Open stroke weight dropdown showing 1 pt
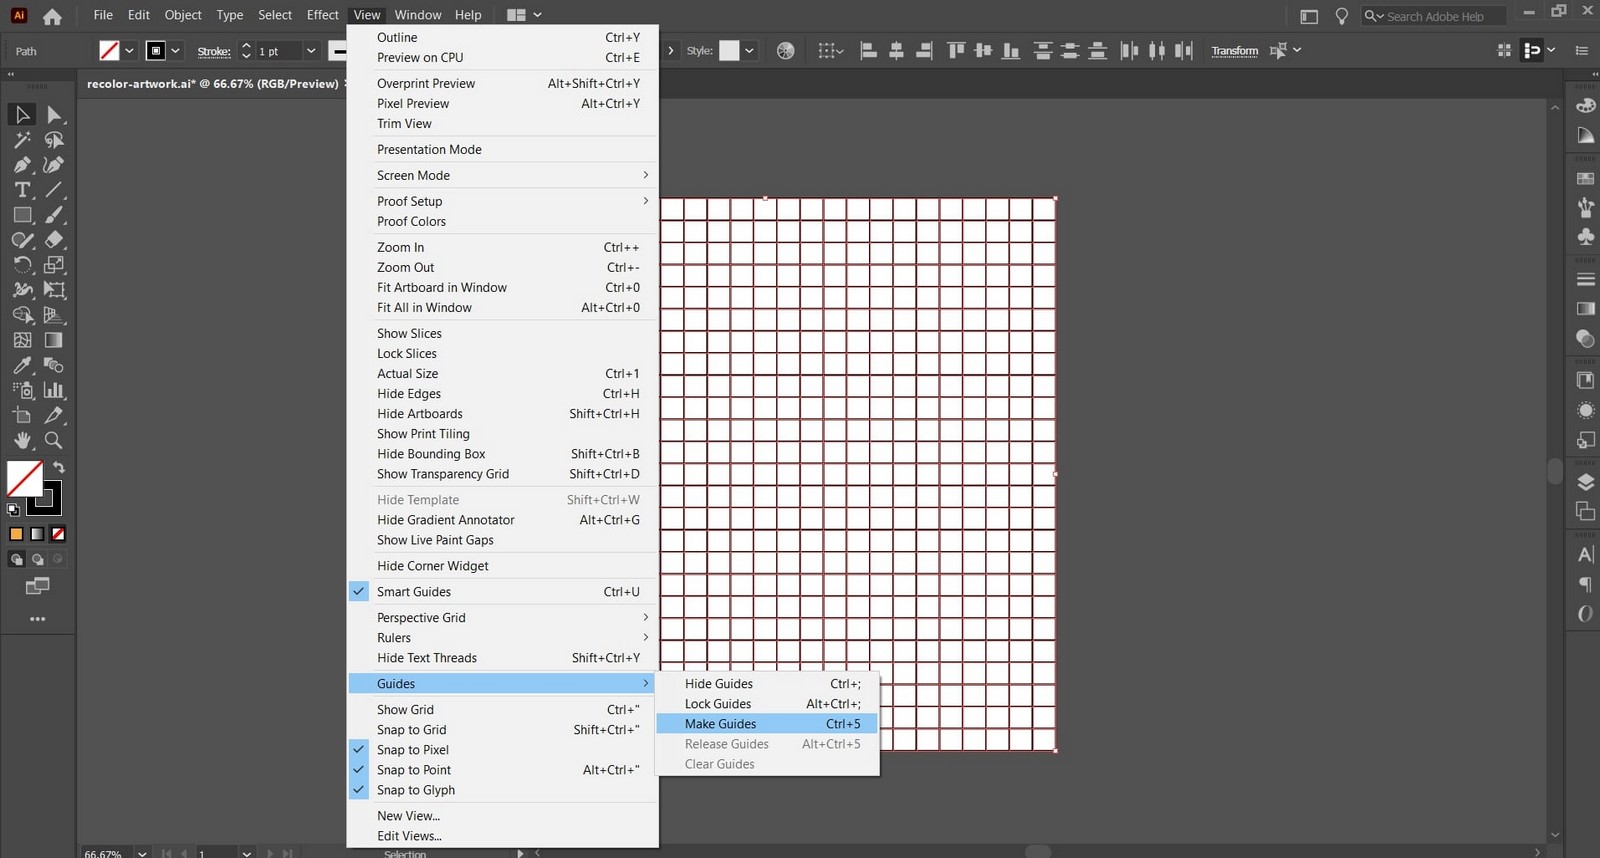Image resolution: width=1600 pixels, height=858 pixels. [x=311, y=51]
